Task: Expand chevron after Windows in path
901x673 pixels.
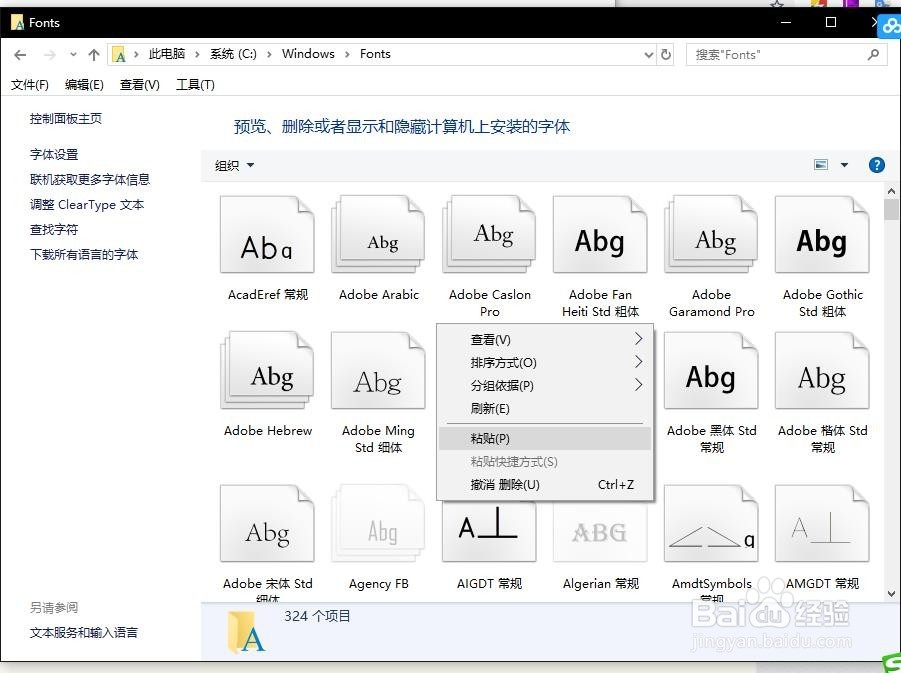Action: (x=347, y=55)
